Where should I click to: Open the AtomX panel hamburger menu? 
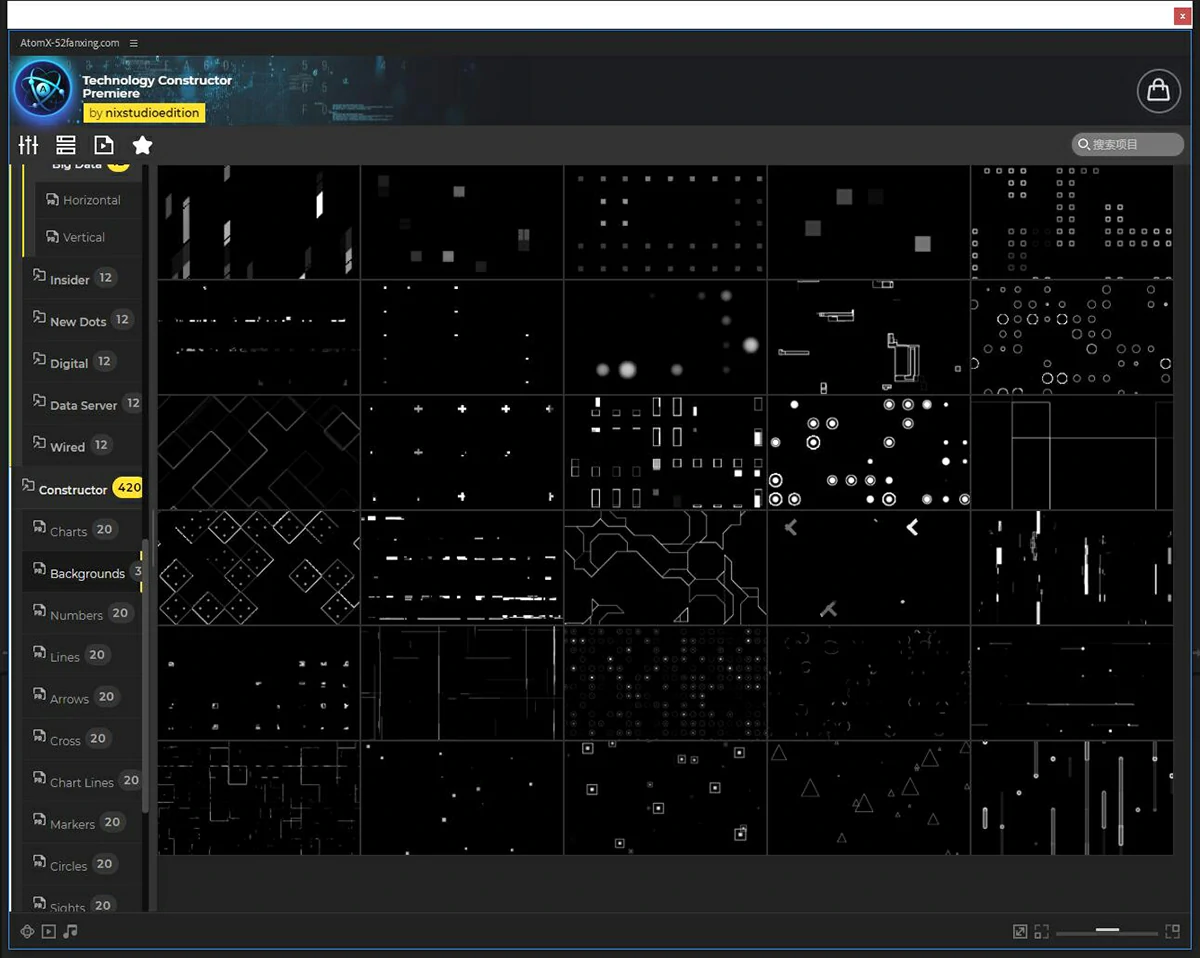134,43
